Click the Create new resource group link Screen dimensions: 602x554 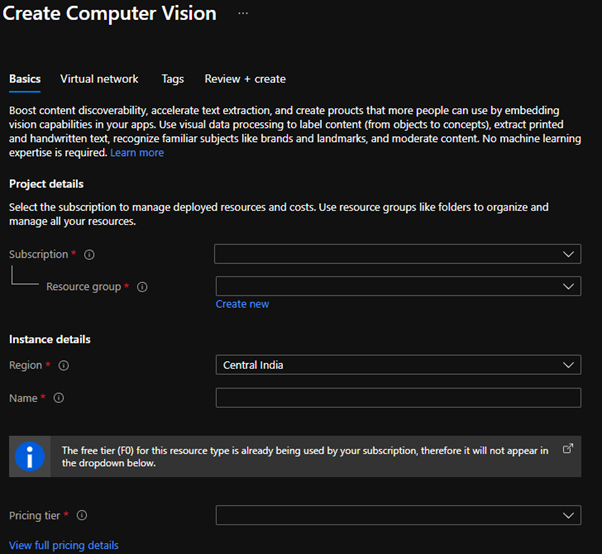[242, 304]
